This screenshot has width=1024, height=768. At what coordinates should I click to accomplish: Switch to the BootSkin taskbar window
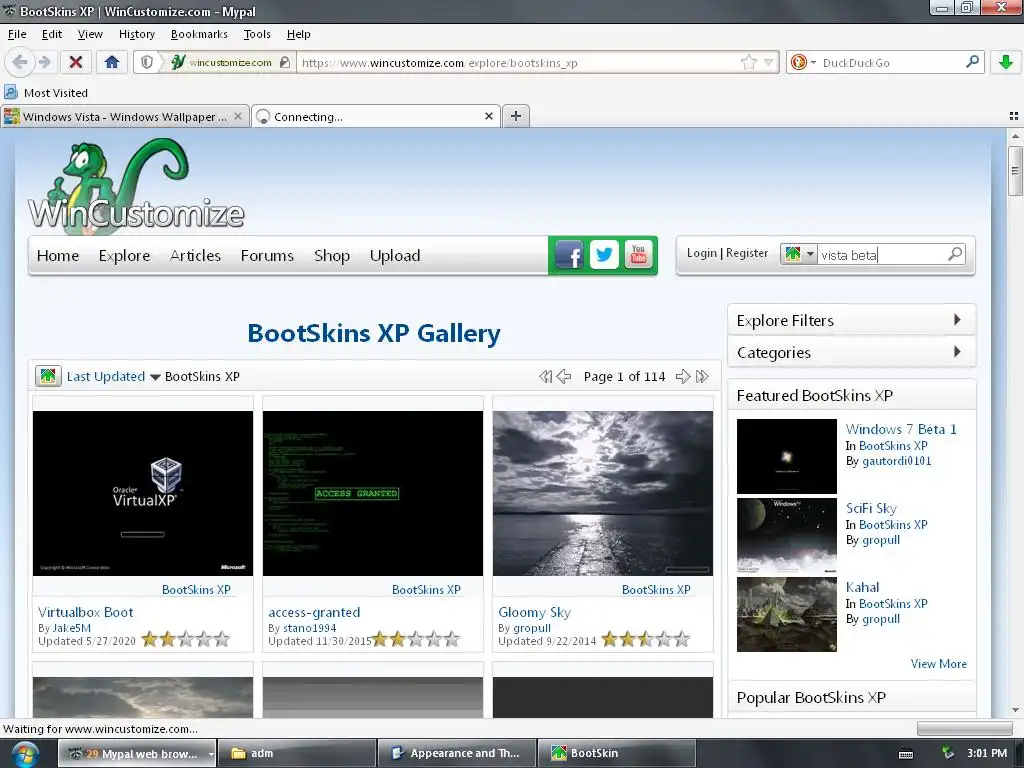pos(615,753)
